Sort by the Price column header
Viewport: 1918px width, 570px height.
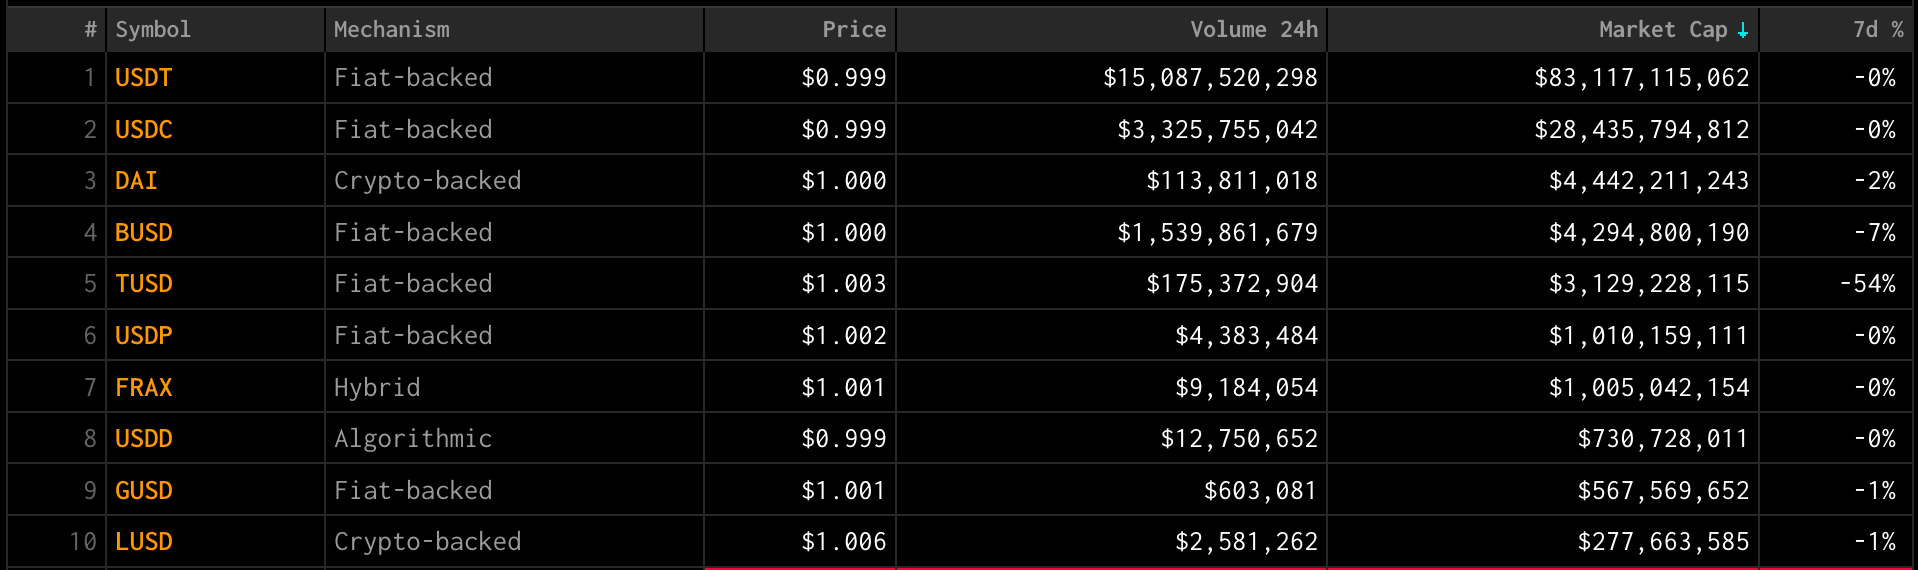pos(854,30)
